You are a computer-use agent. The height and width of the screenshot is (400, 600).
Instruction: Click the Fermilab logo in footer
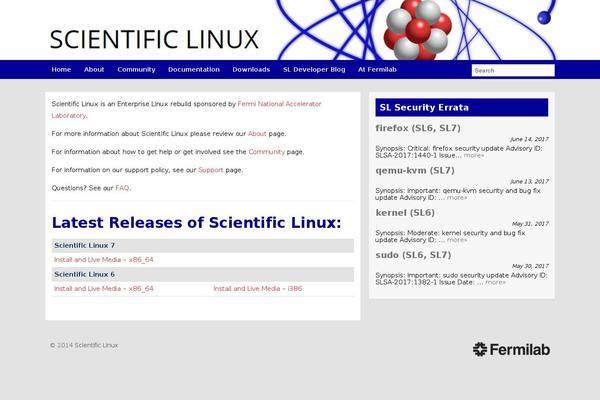point(511,349)
